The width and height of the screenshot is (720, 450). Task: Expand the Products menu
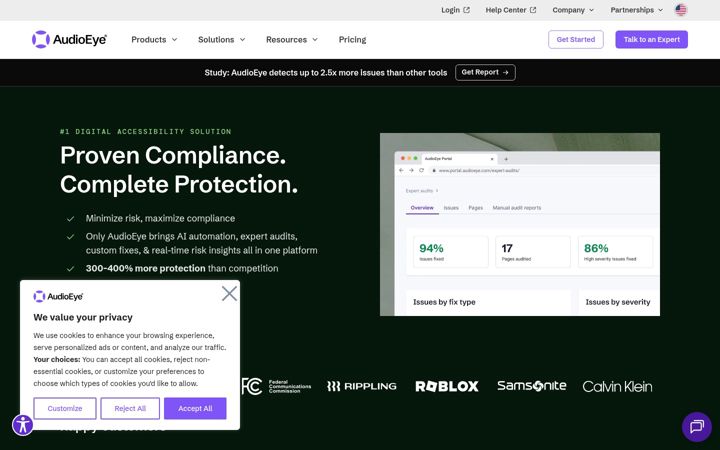[x=154, y=39]
